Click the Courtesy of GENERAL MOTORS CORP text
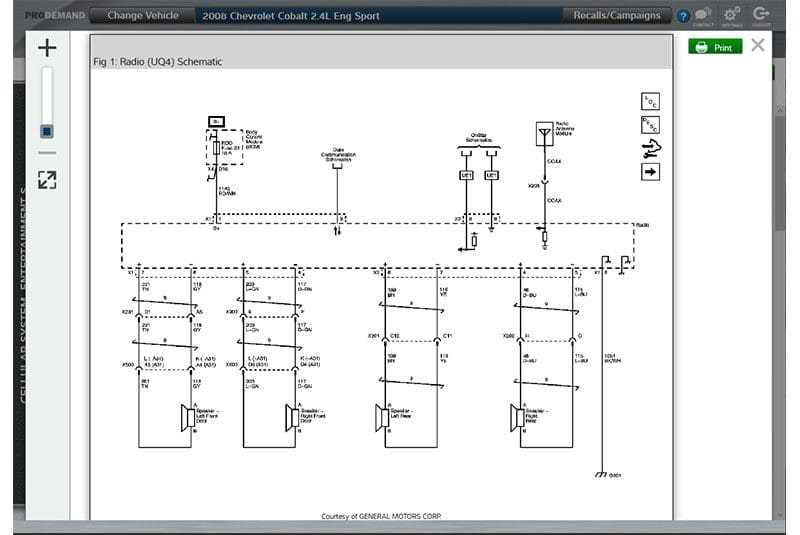 pos(381,516)
